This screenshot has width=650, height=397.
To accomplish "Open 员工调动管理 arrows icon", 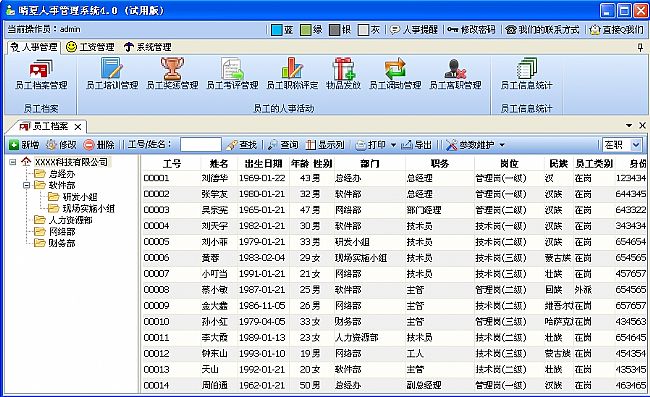I will (395, 75).
